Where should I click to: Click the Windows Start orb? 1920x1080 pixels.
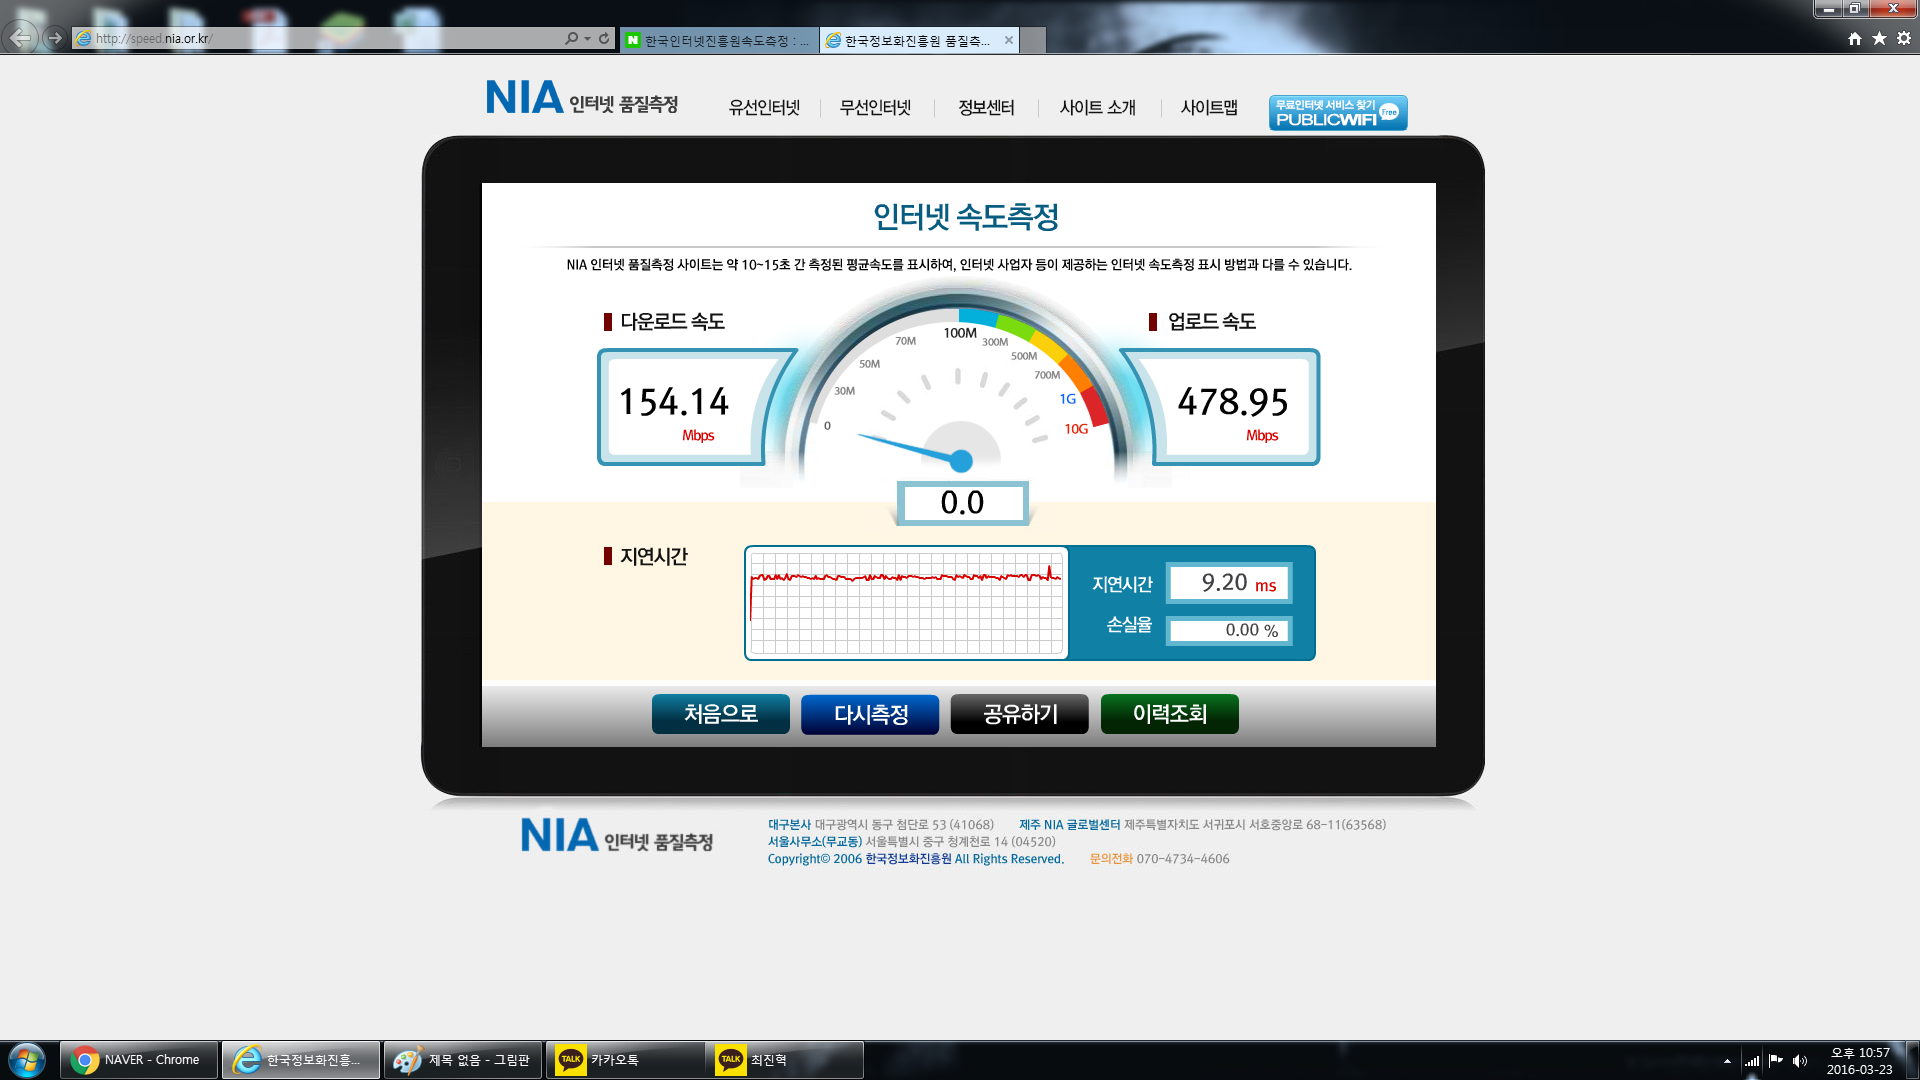pyautogui.click(x=27, y=1060)
